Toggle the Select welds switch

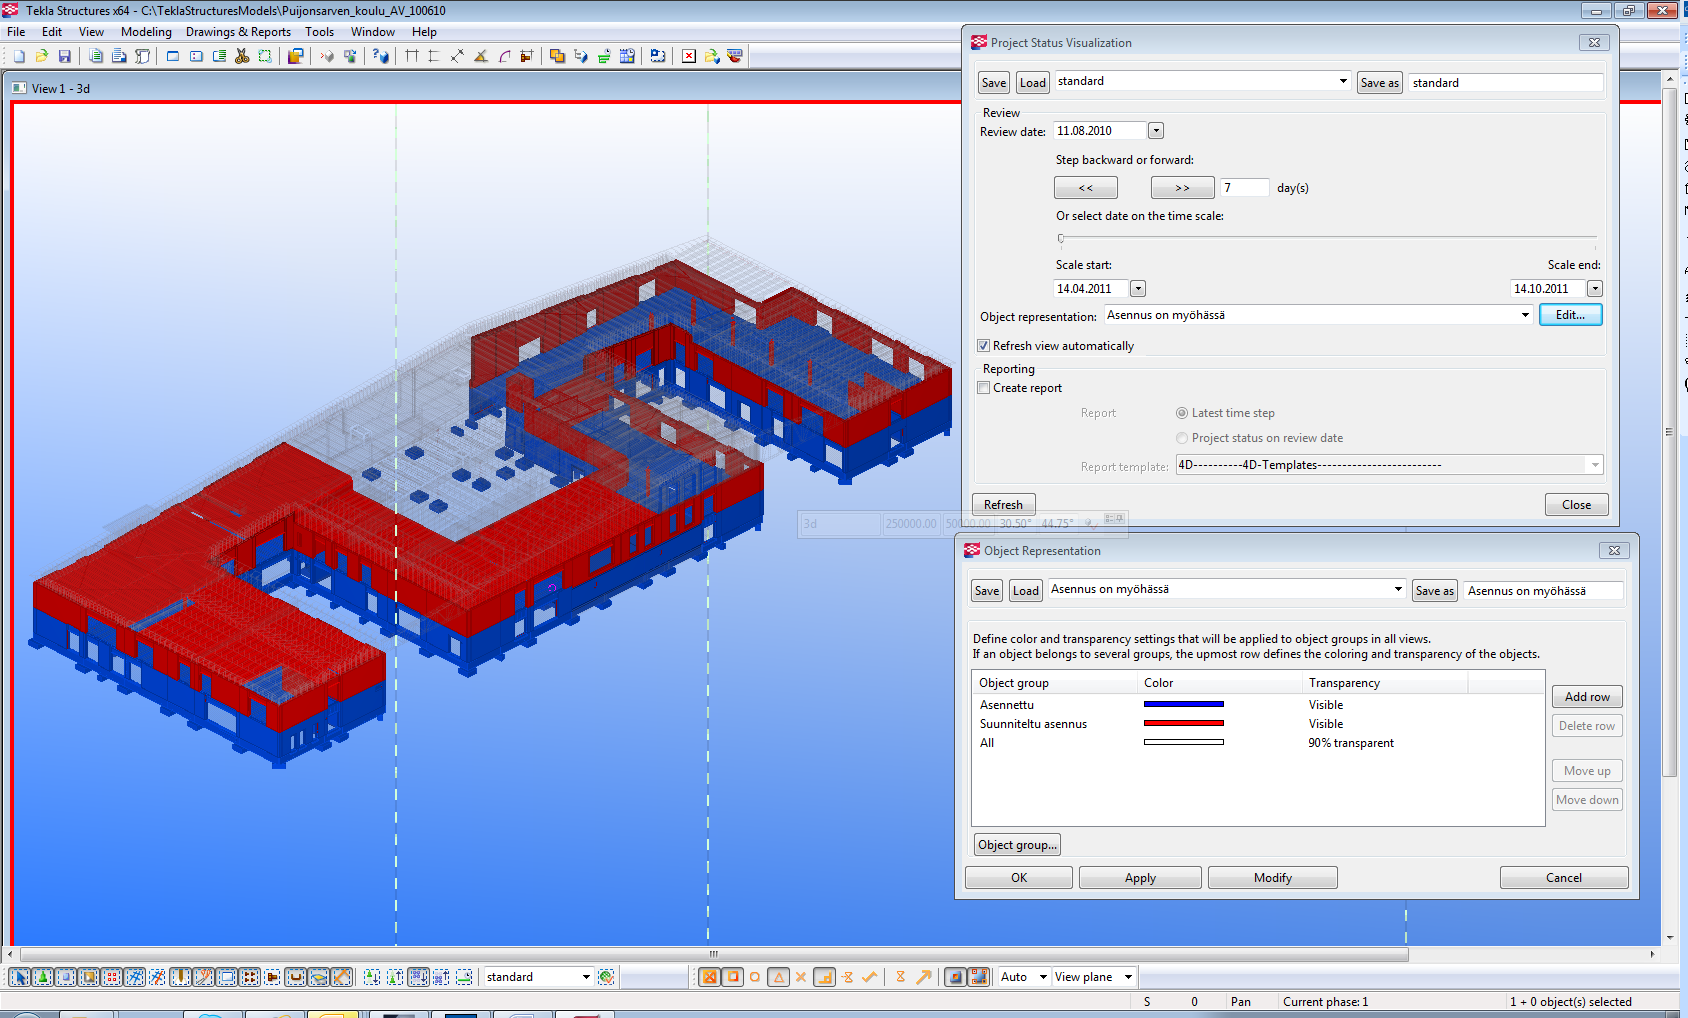tap(180, 977)
